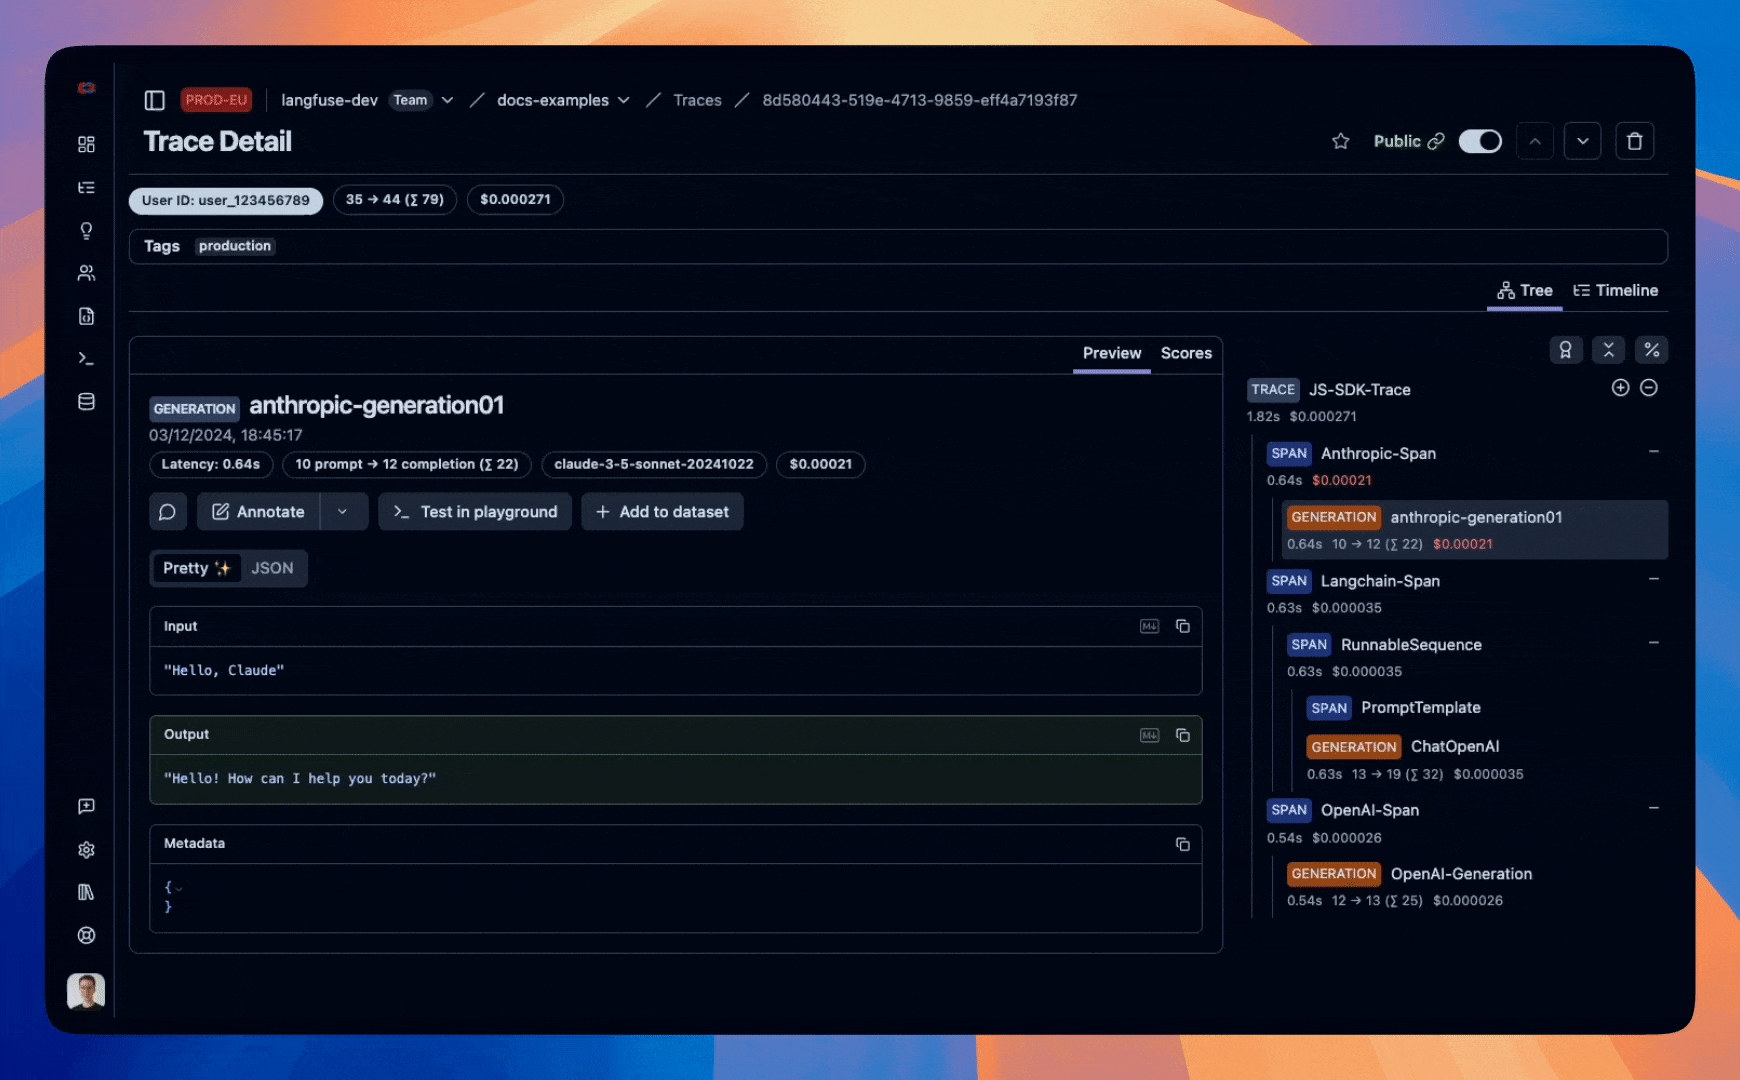Go to previous trace with up arrow
1740x1080 pixels.
1535,141
